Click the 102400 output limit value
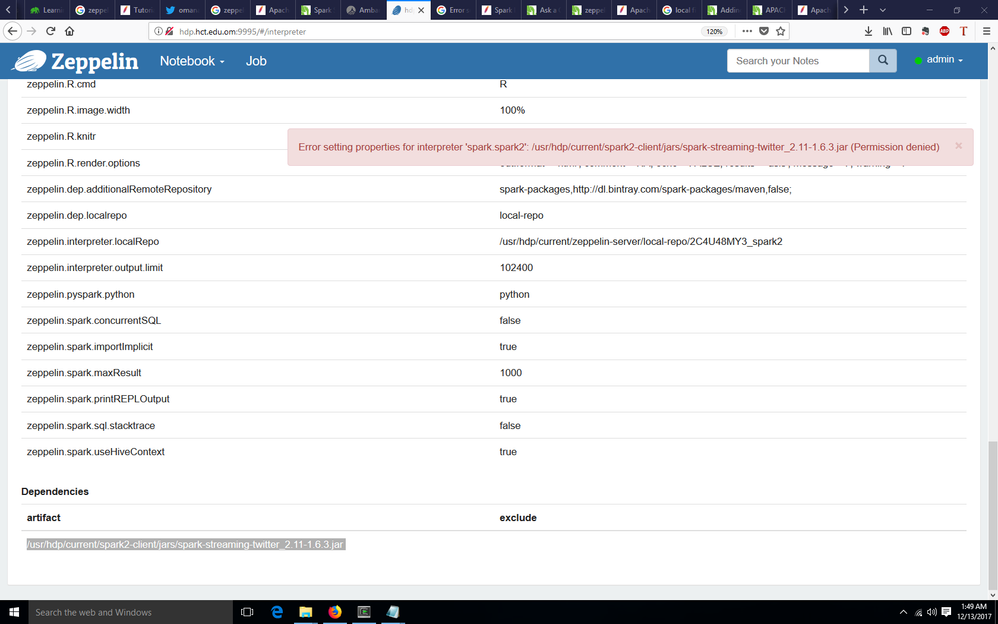Image resolution: width=998 pixels, height=624 pixels. point(516,268)
